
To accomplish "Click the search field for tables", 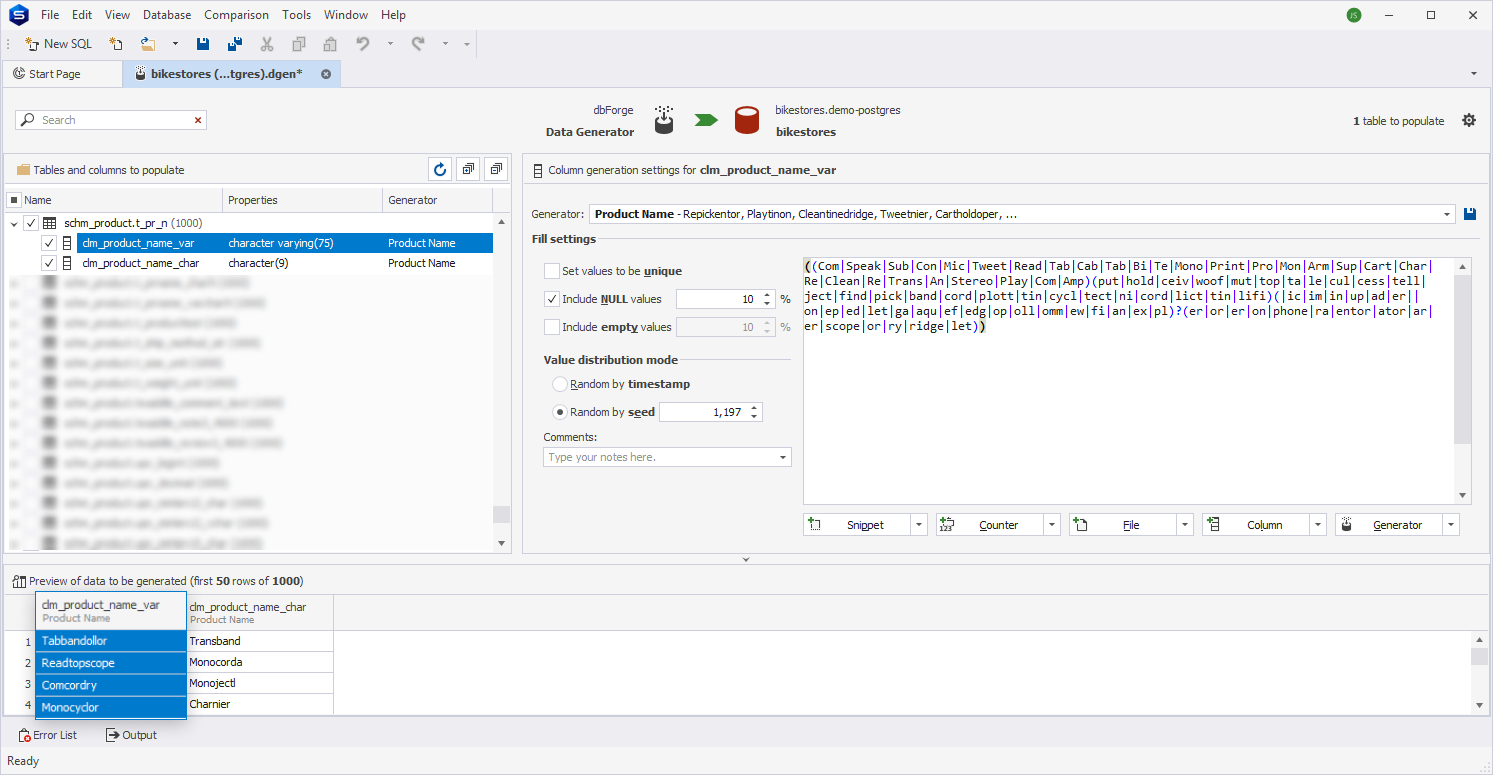I will 110,120.
